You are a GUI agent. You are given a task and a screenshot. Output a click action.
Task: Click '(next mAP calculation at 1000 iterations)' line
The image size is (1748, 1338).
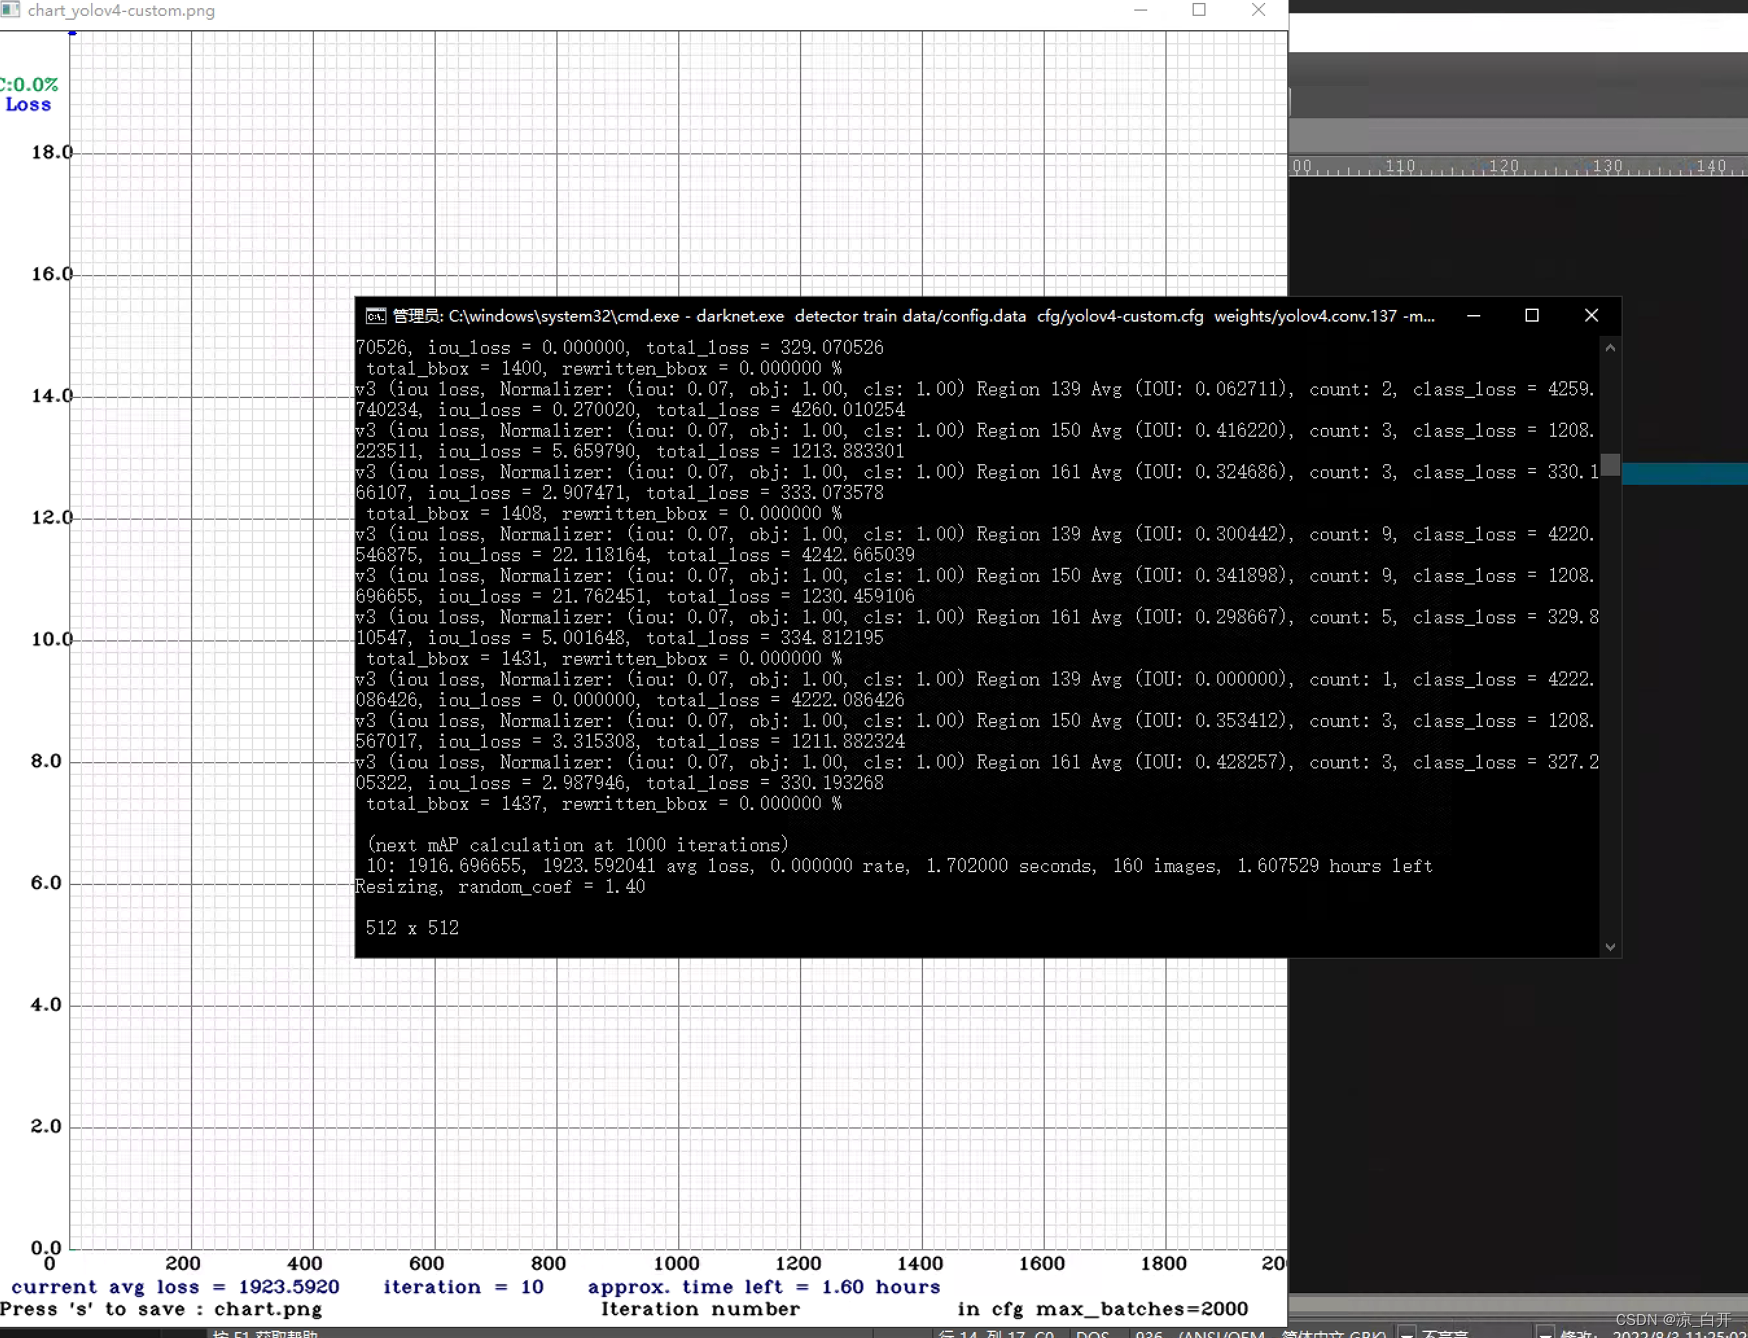coord(577,845)
